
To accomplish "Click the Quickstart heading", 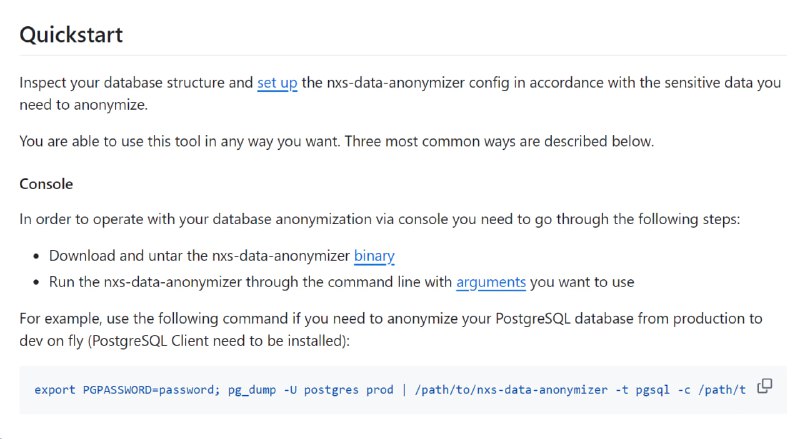I will 71,35.
